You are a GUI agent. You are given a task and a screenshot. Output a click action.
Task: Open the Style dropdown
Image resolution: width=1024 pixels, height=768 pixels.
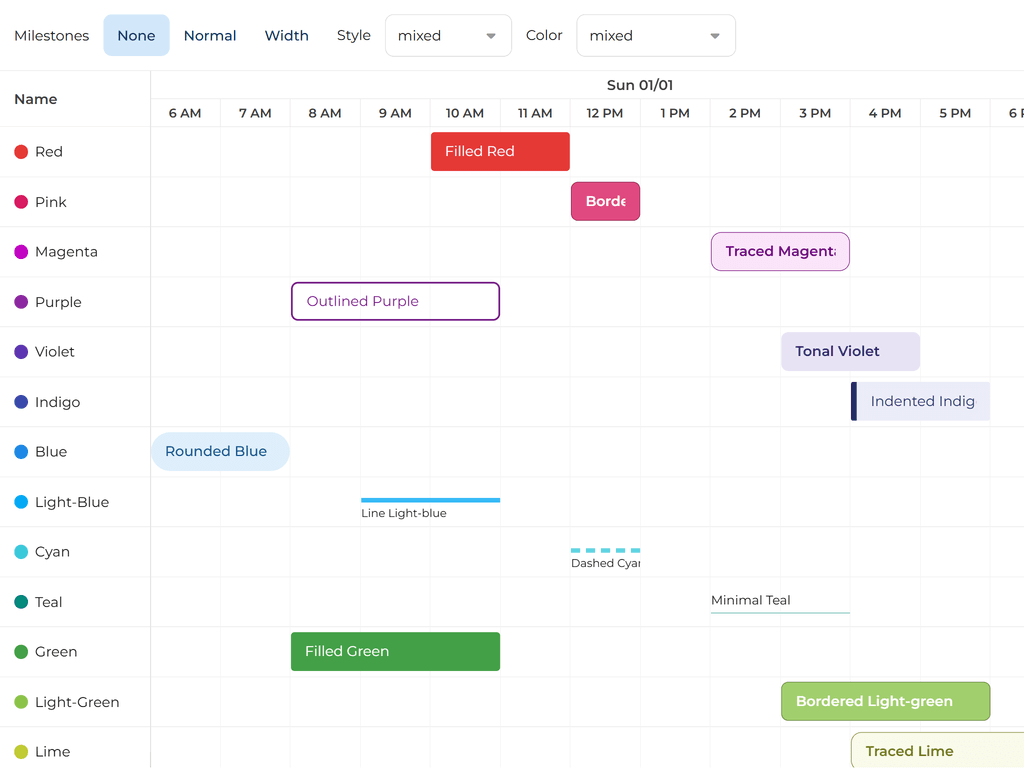[x=447, y=36]
